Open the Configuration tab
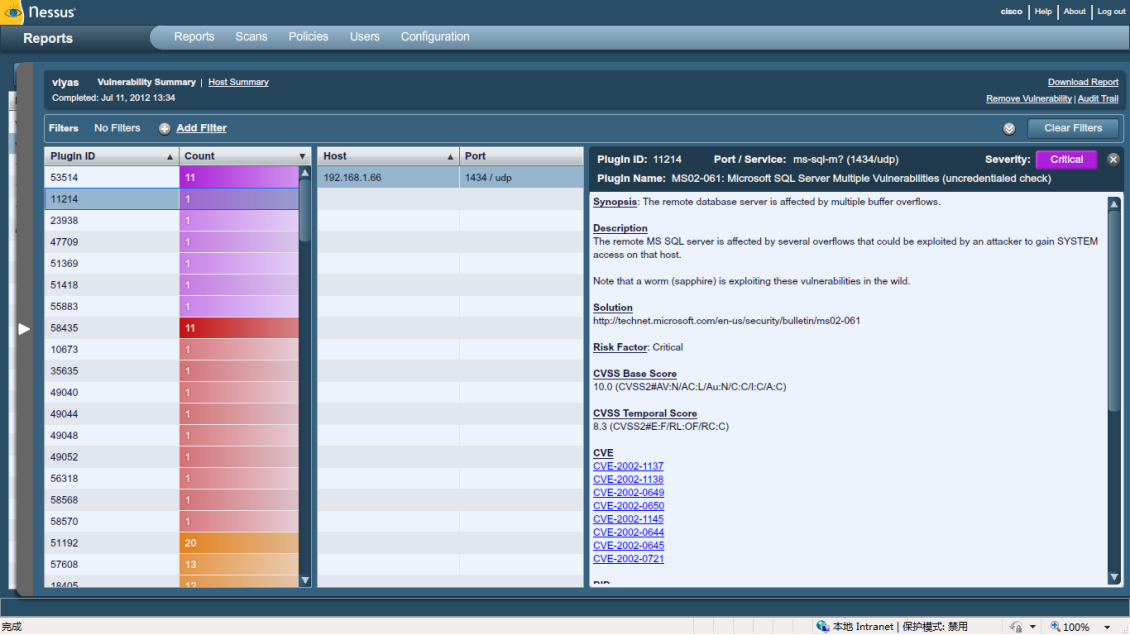This screenshot has height=635, width=1130. click(435, 37)
